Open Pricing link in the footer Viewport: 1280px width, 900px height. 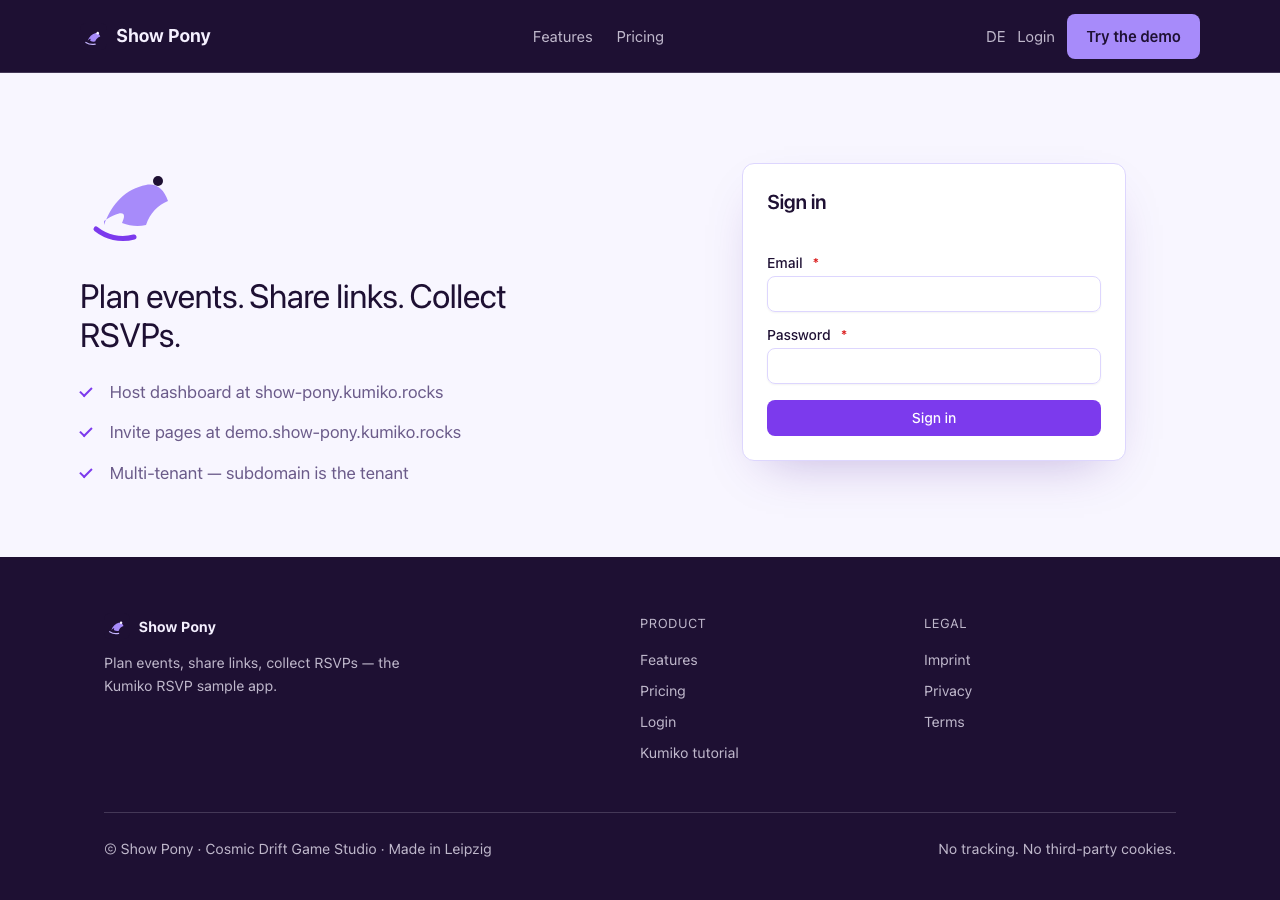coord(663,691)
